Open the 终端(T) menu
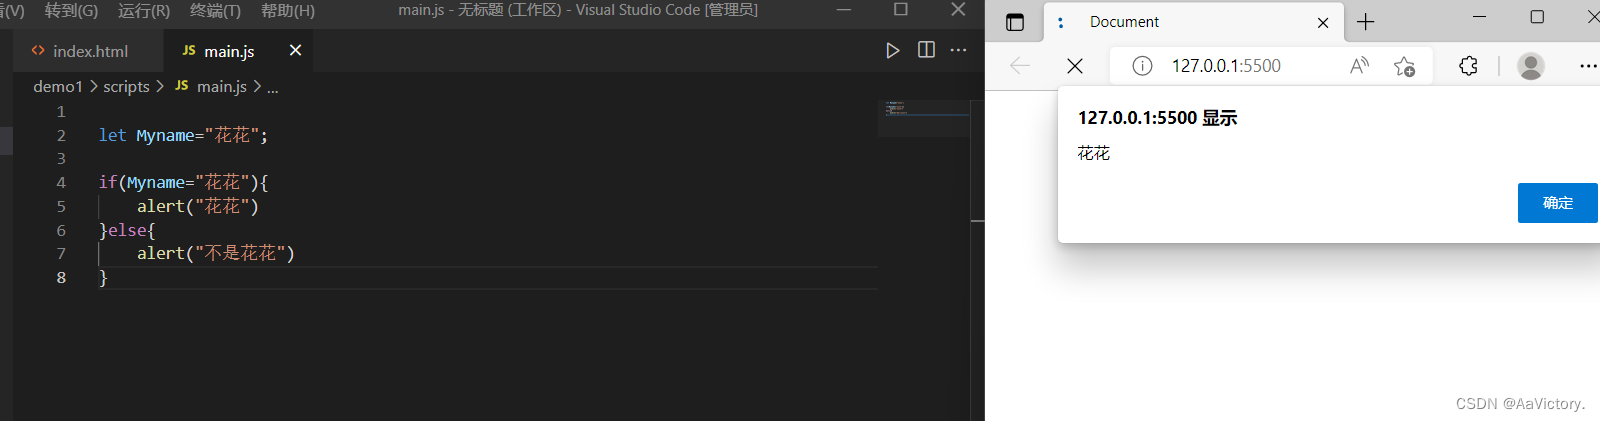1600x421 pixels. click(x=215, y=10)
